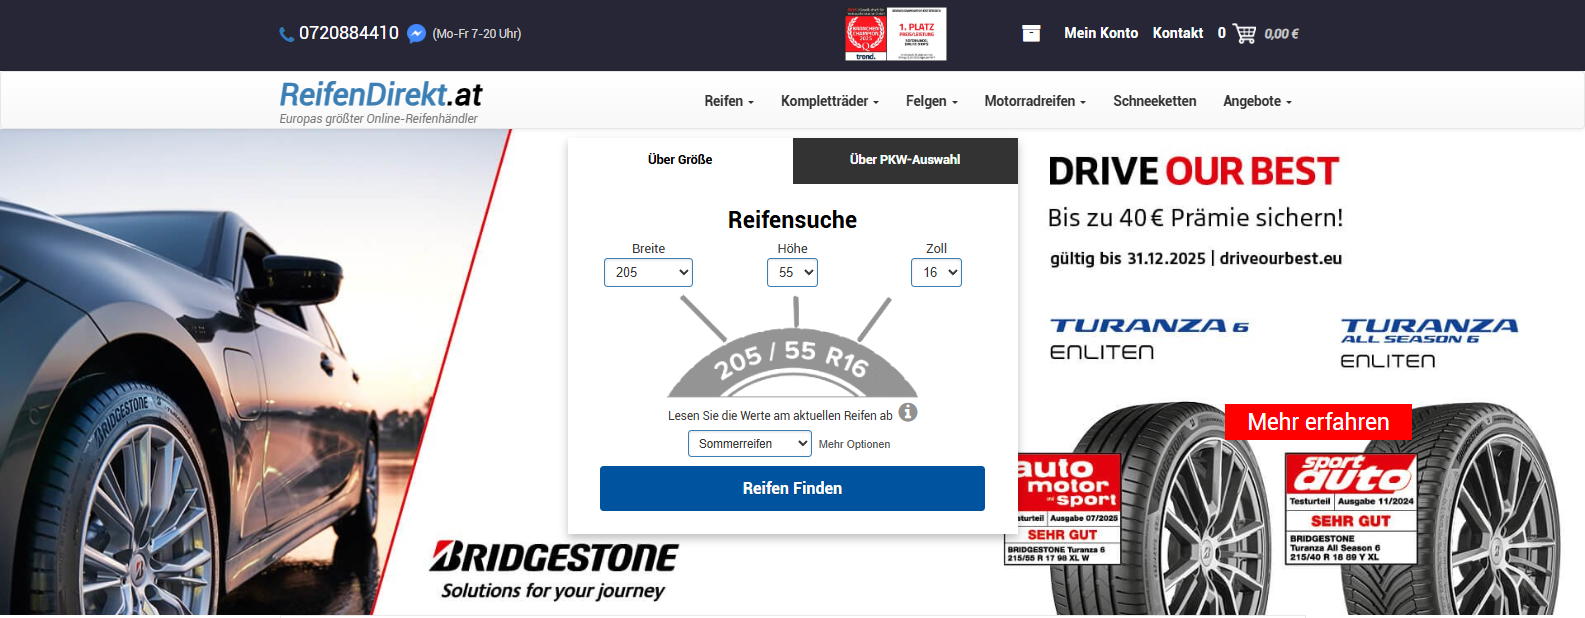Click the phone number 0720884410
Viewport: 1585px width, 618px height.
point(349,33)
